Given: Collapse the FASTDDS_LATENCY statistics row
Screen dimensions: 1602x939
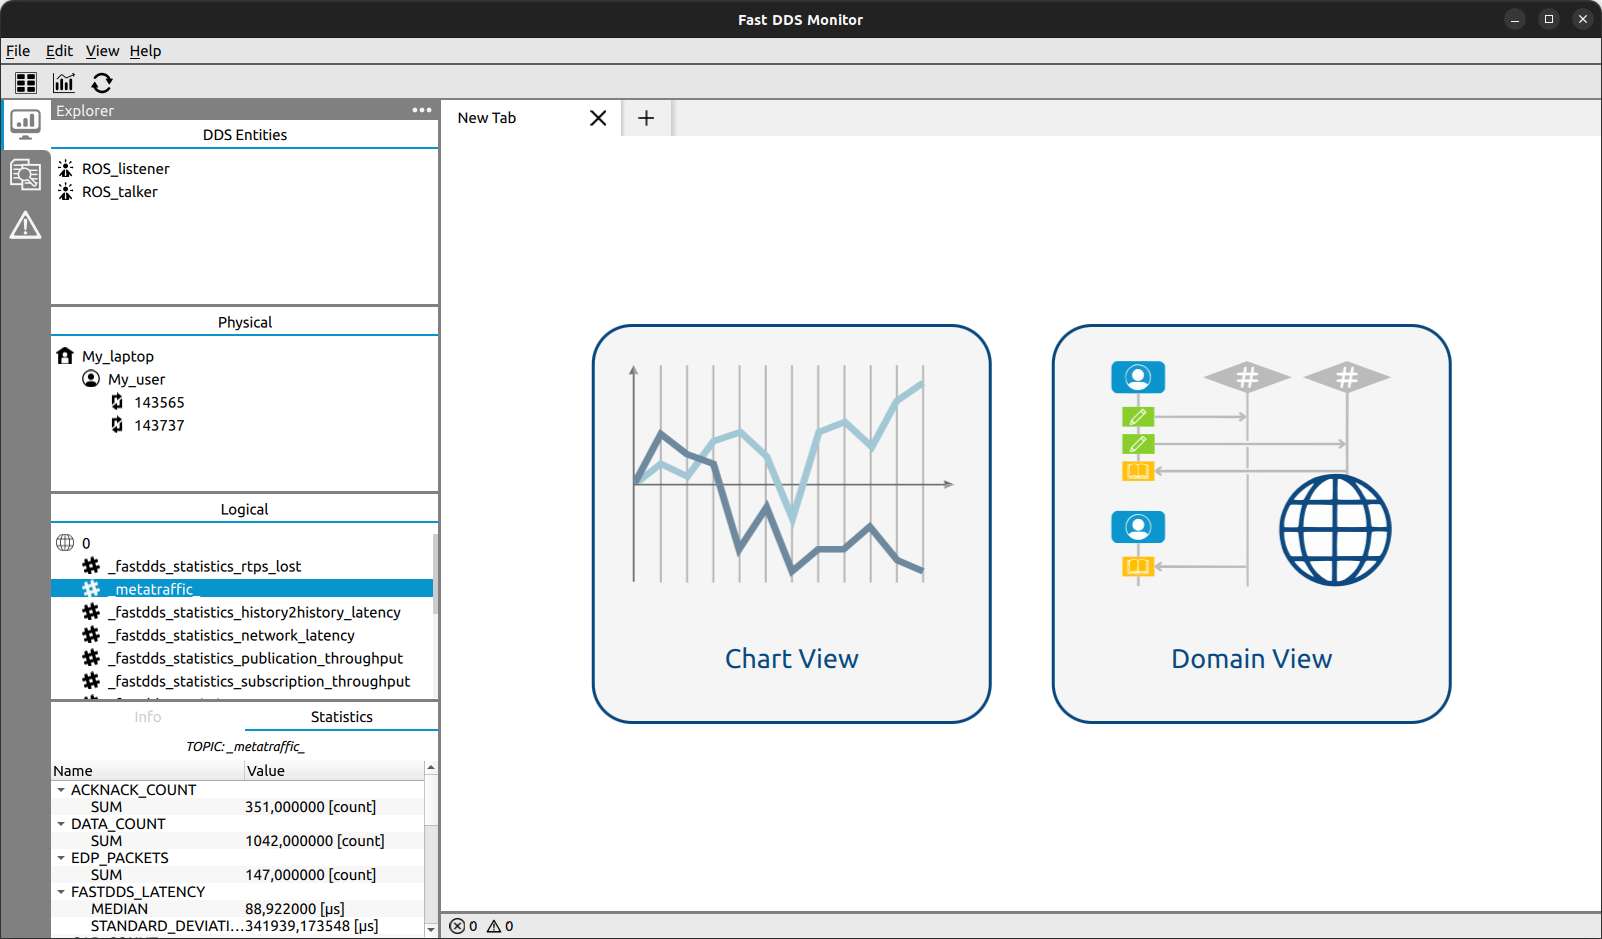Looking at the screenshot, I should [x=61, y=892].
